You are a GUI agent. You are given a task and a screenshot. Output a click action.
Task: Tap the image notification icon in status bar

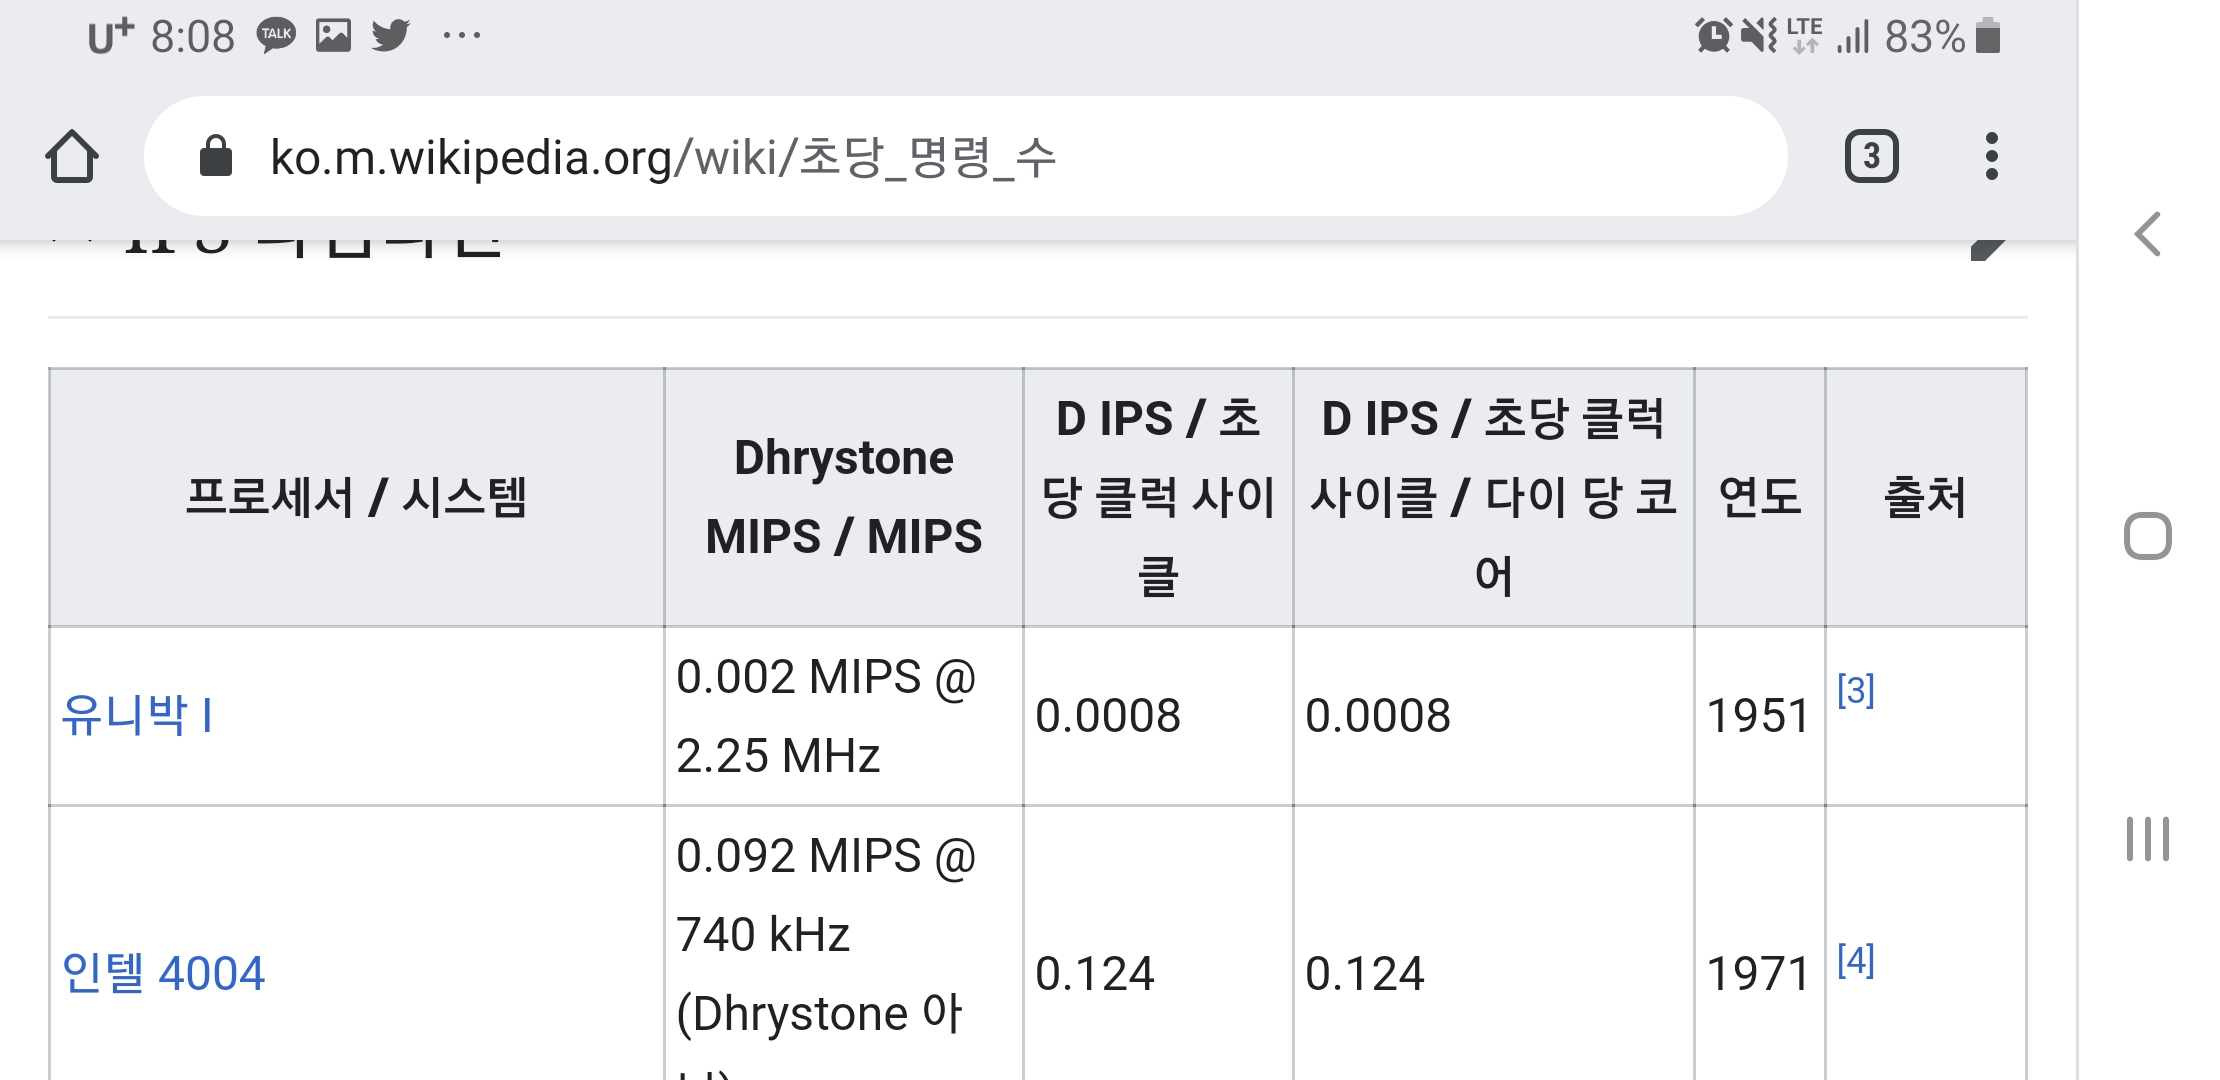point(333,36)
